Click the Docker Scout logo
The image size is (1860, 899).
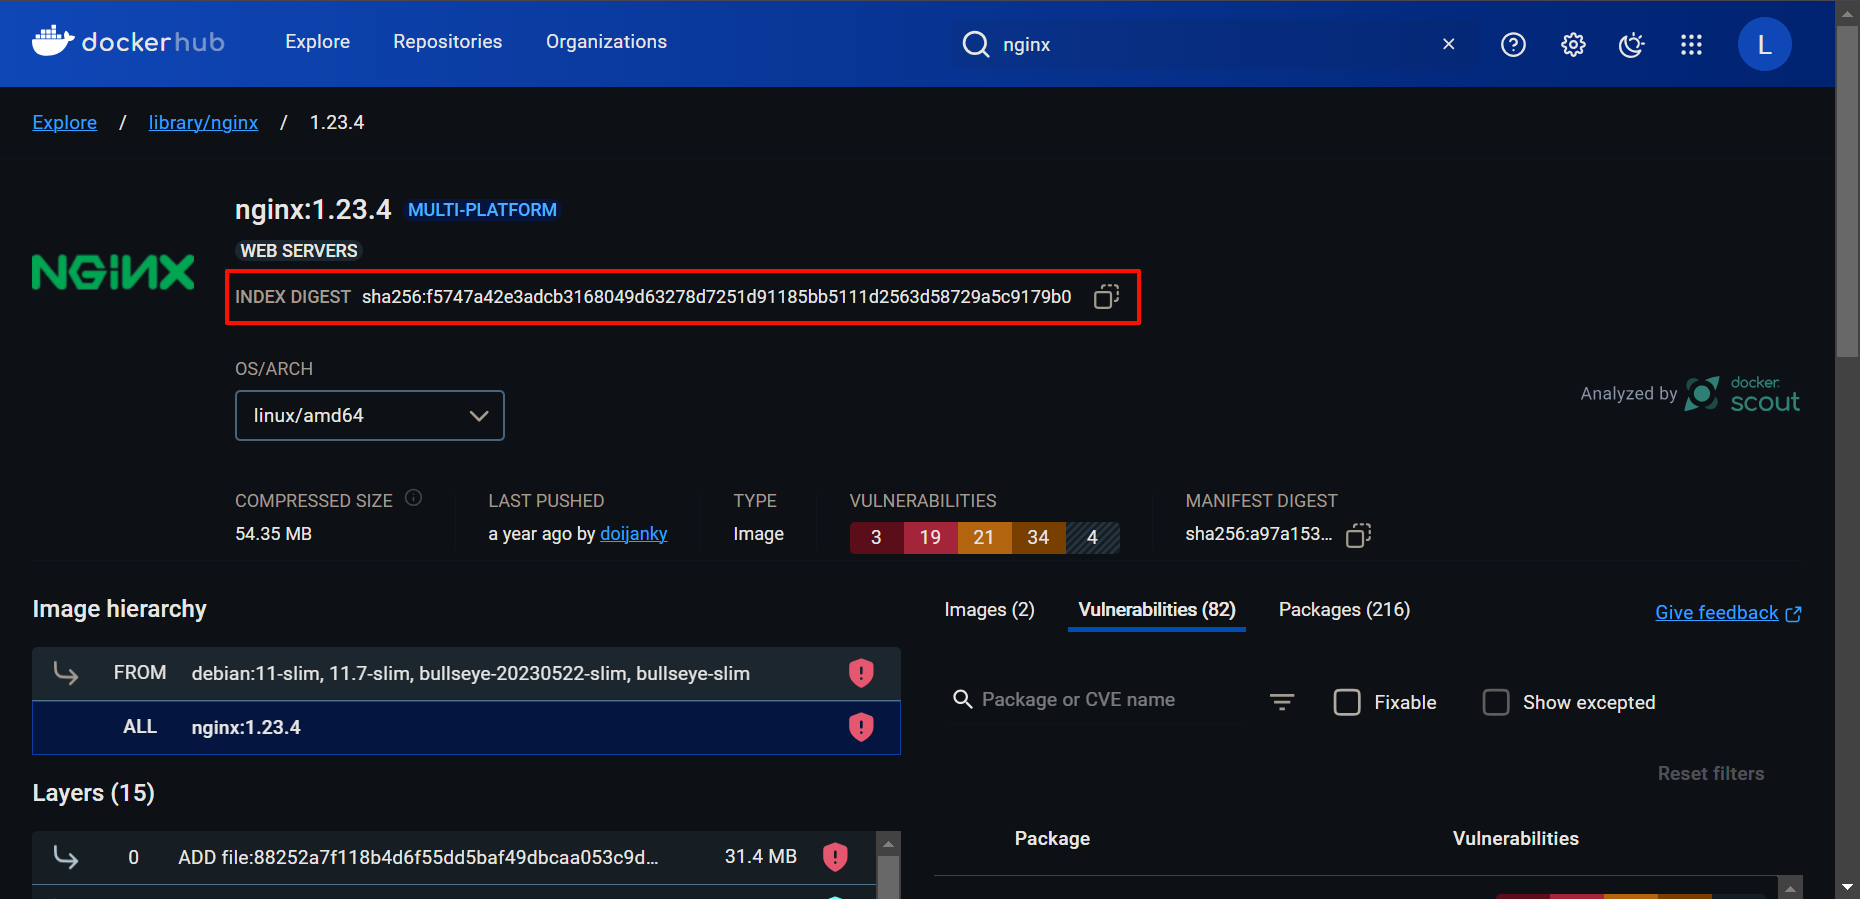point(1742,394)
